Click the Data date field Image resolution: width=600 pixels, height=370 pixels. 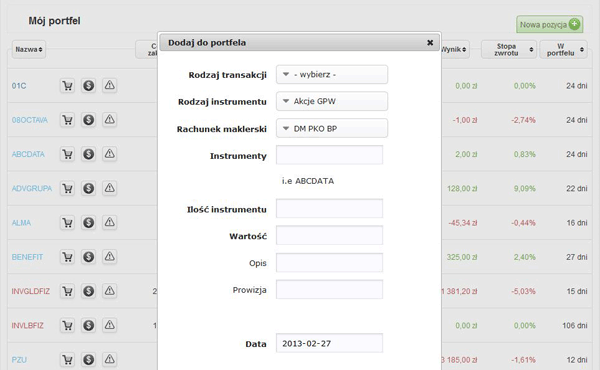(x=329, y=343)
